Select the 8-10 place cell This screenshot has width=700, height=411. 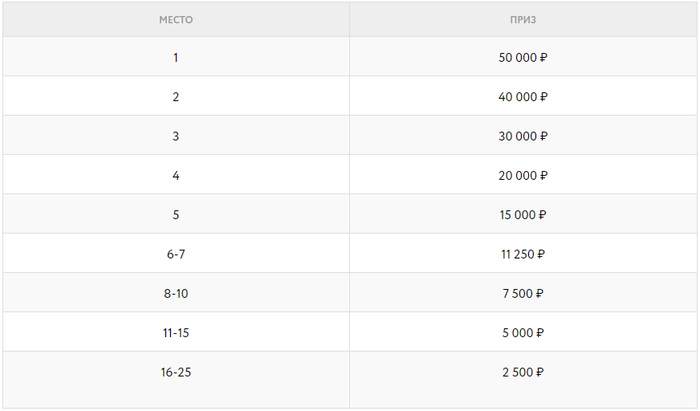[176, 293]
